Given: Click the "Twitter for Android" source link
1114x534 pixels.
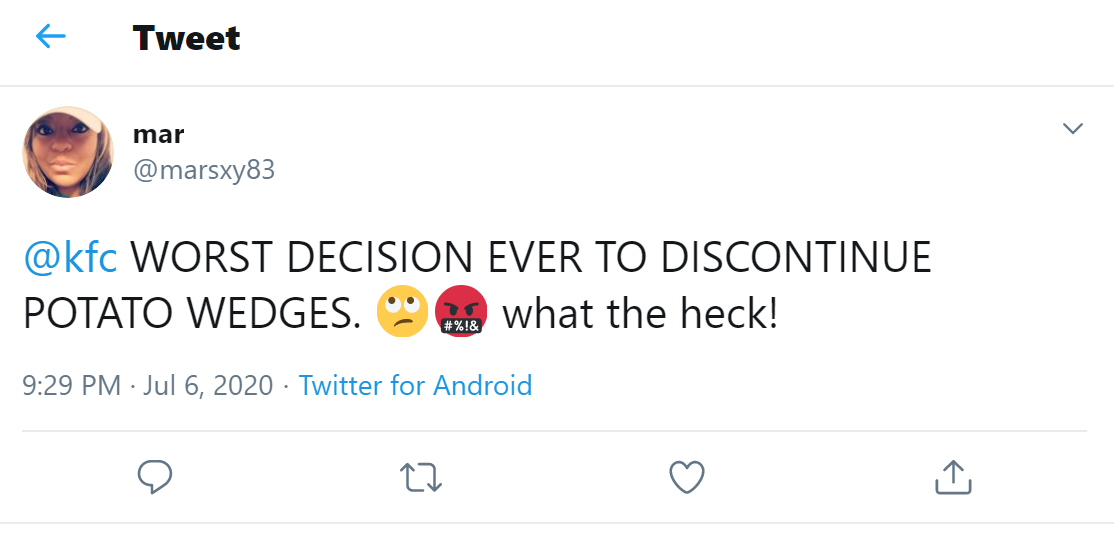Looking at the screenshot, I should tap(415, 385).
